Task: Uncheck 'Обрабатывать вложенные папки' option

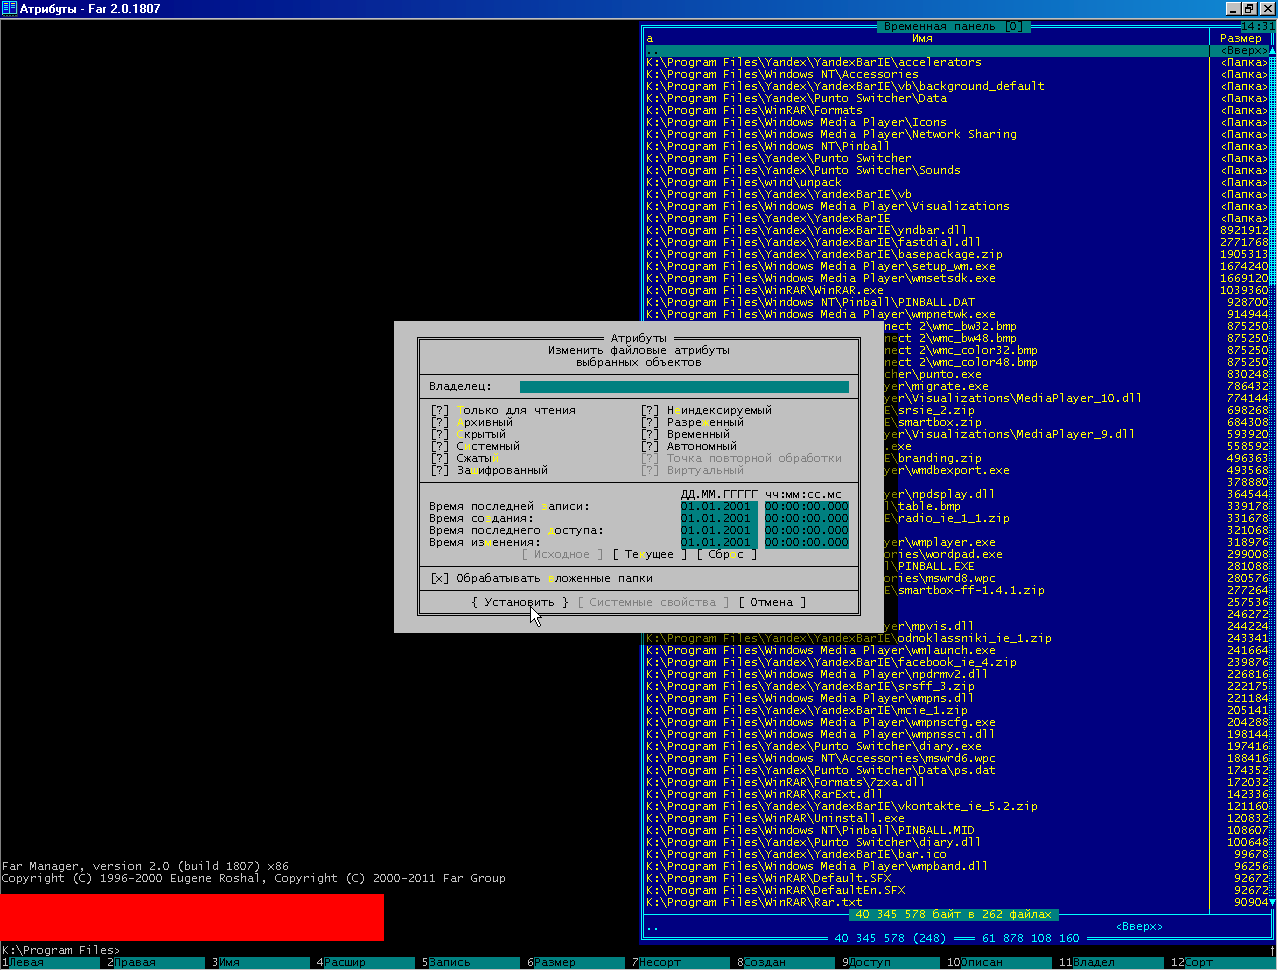Action: click(440, 579)
